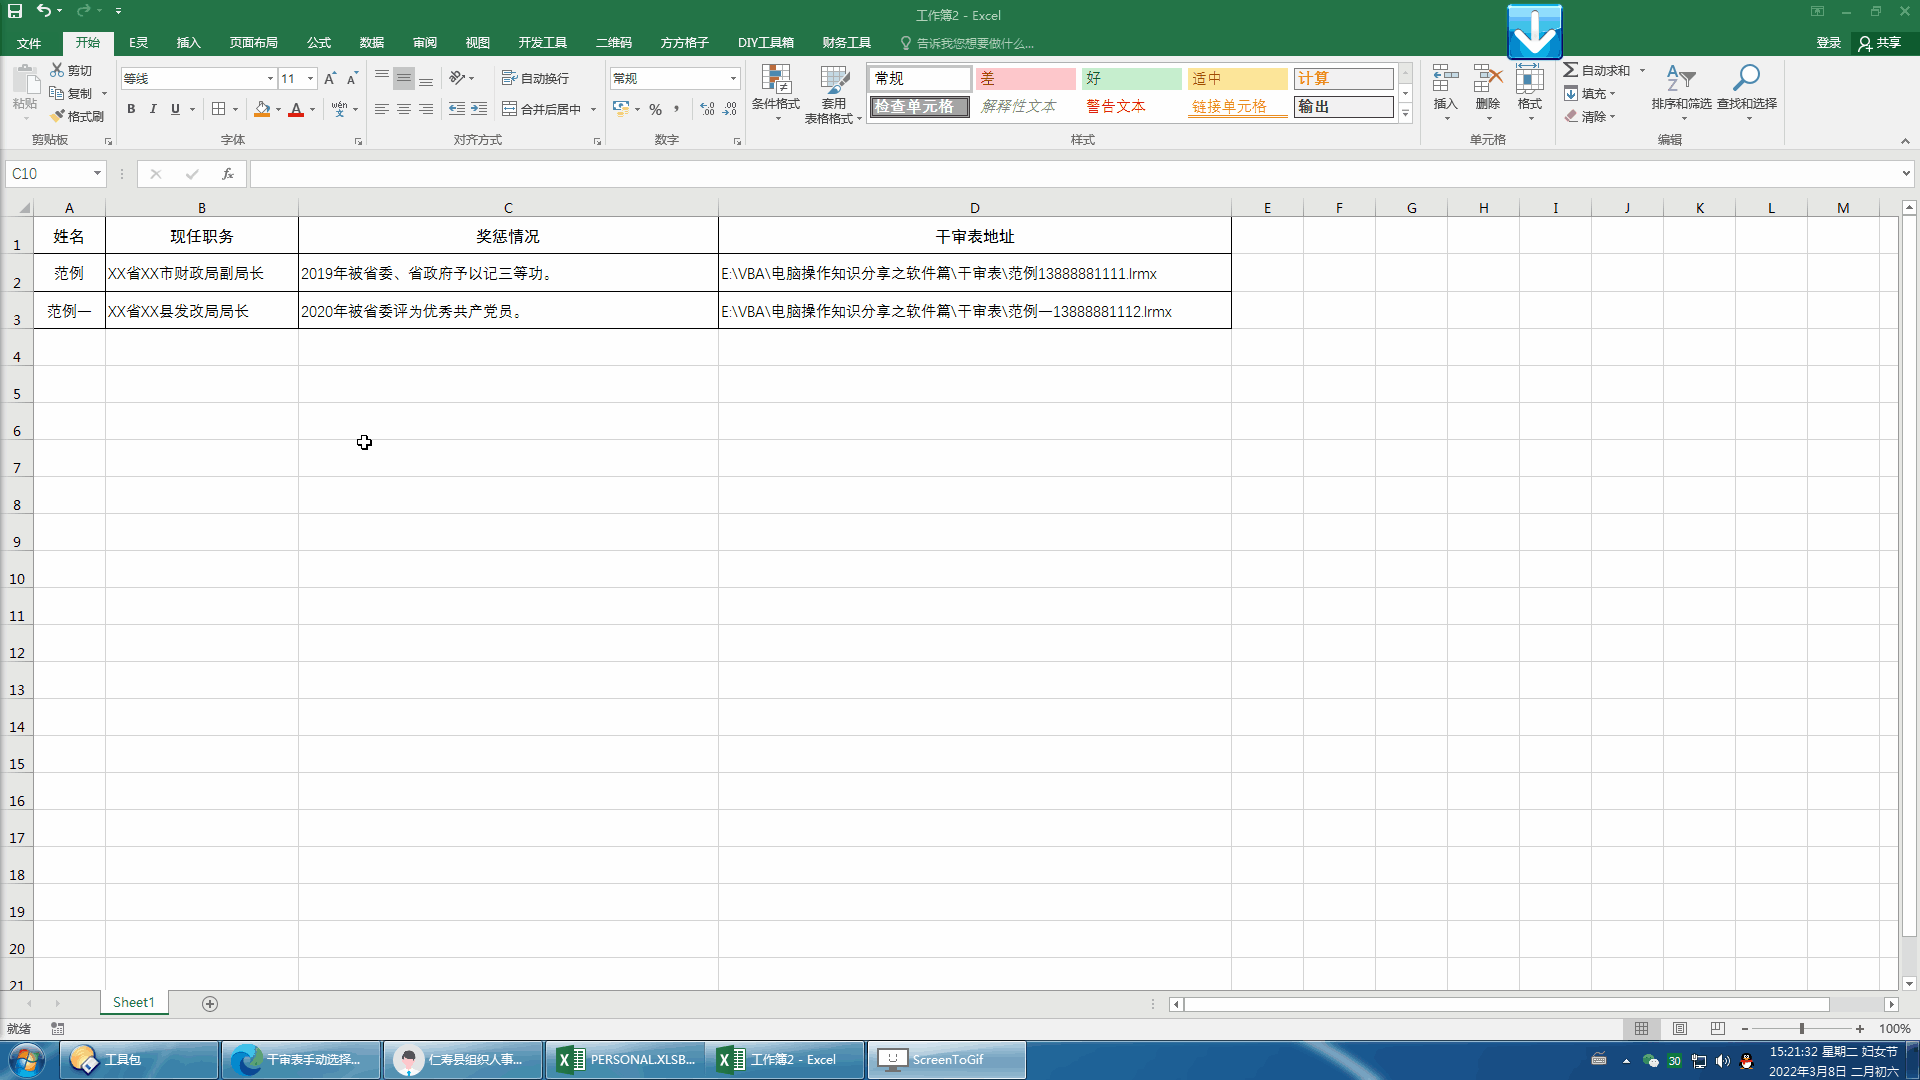
Task: Add a new sheet with plus icon
Action: (210, 1003)
